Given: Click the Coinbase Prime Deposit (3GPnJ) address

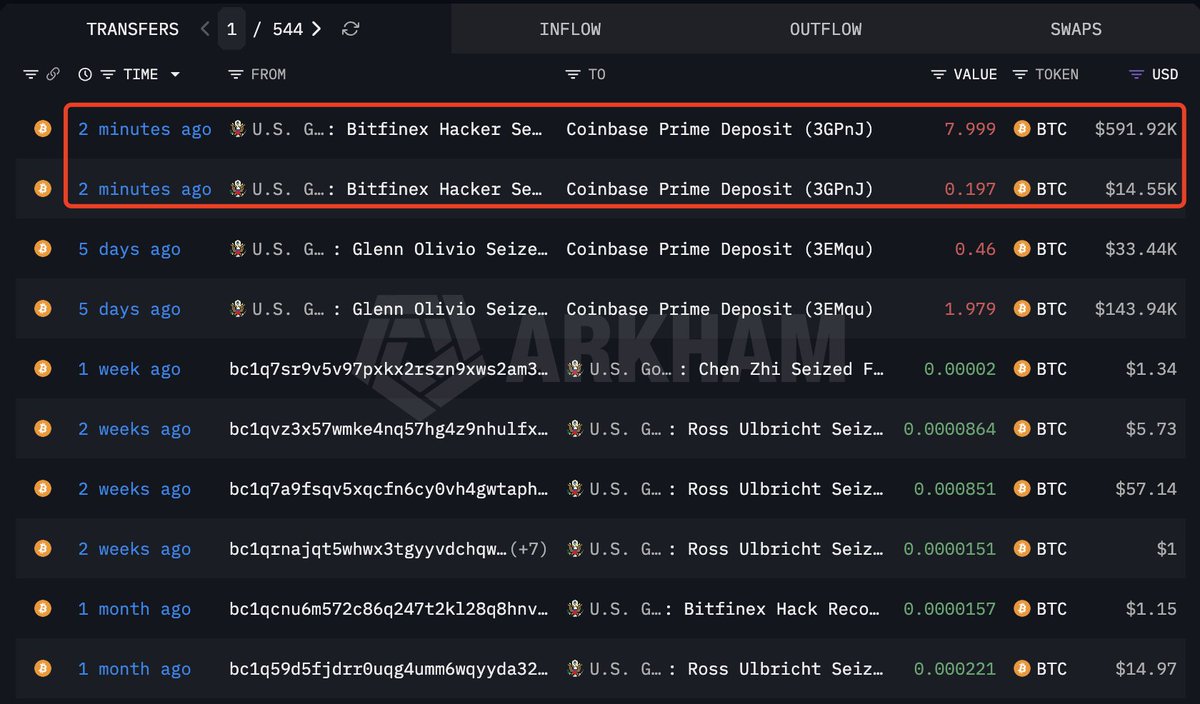Looking at the screenshot, I should point(719,129).
